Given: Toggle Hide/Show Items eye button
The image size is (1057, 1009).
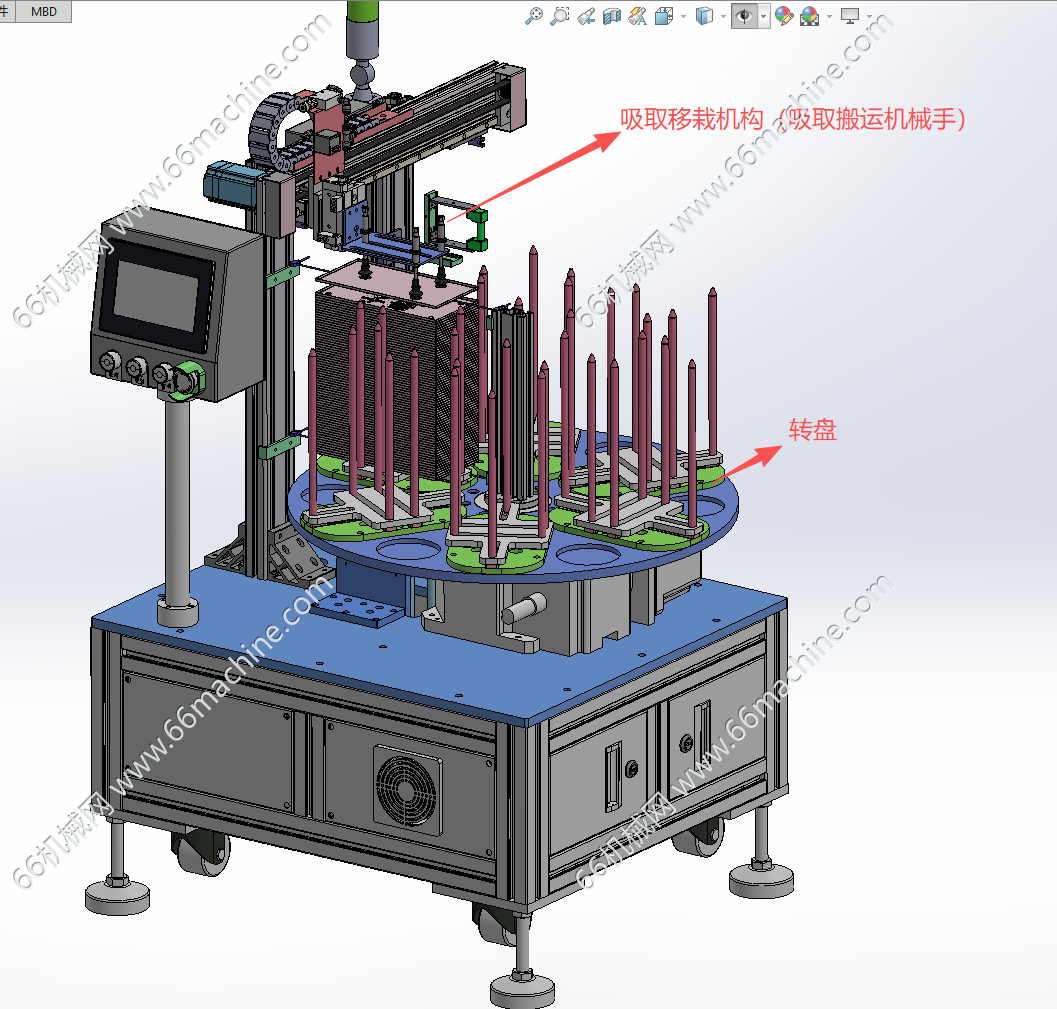Looking at the screenshot, I should (x=744, y=16).
